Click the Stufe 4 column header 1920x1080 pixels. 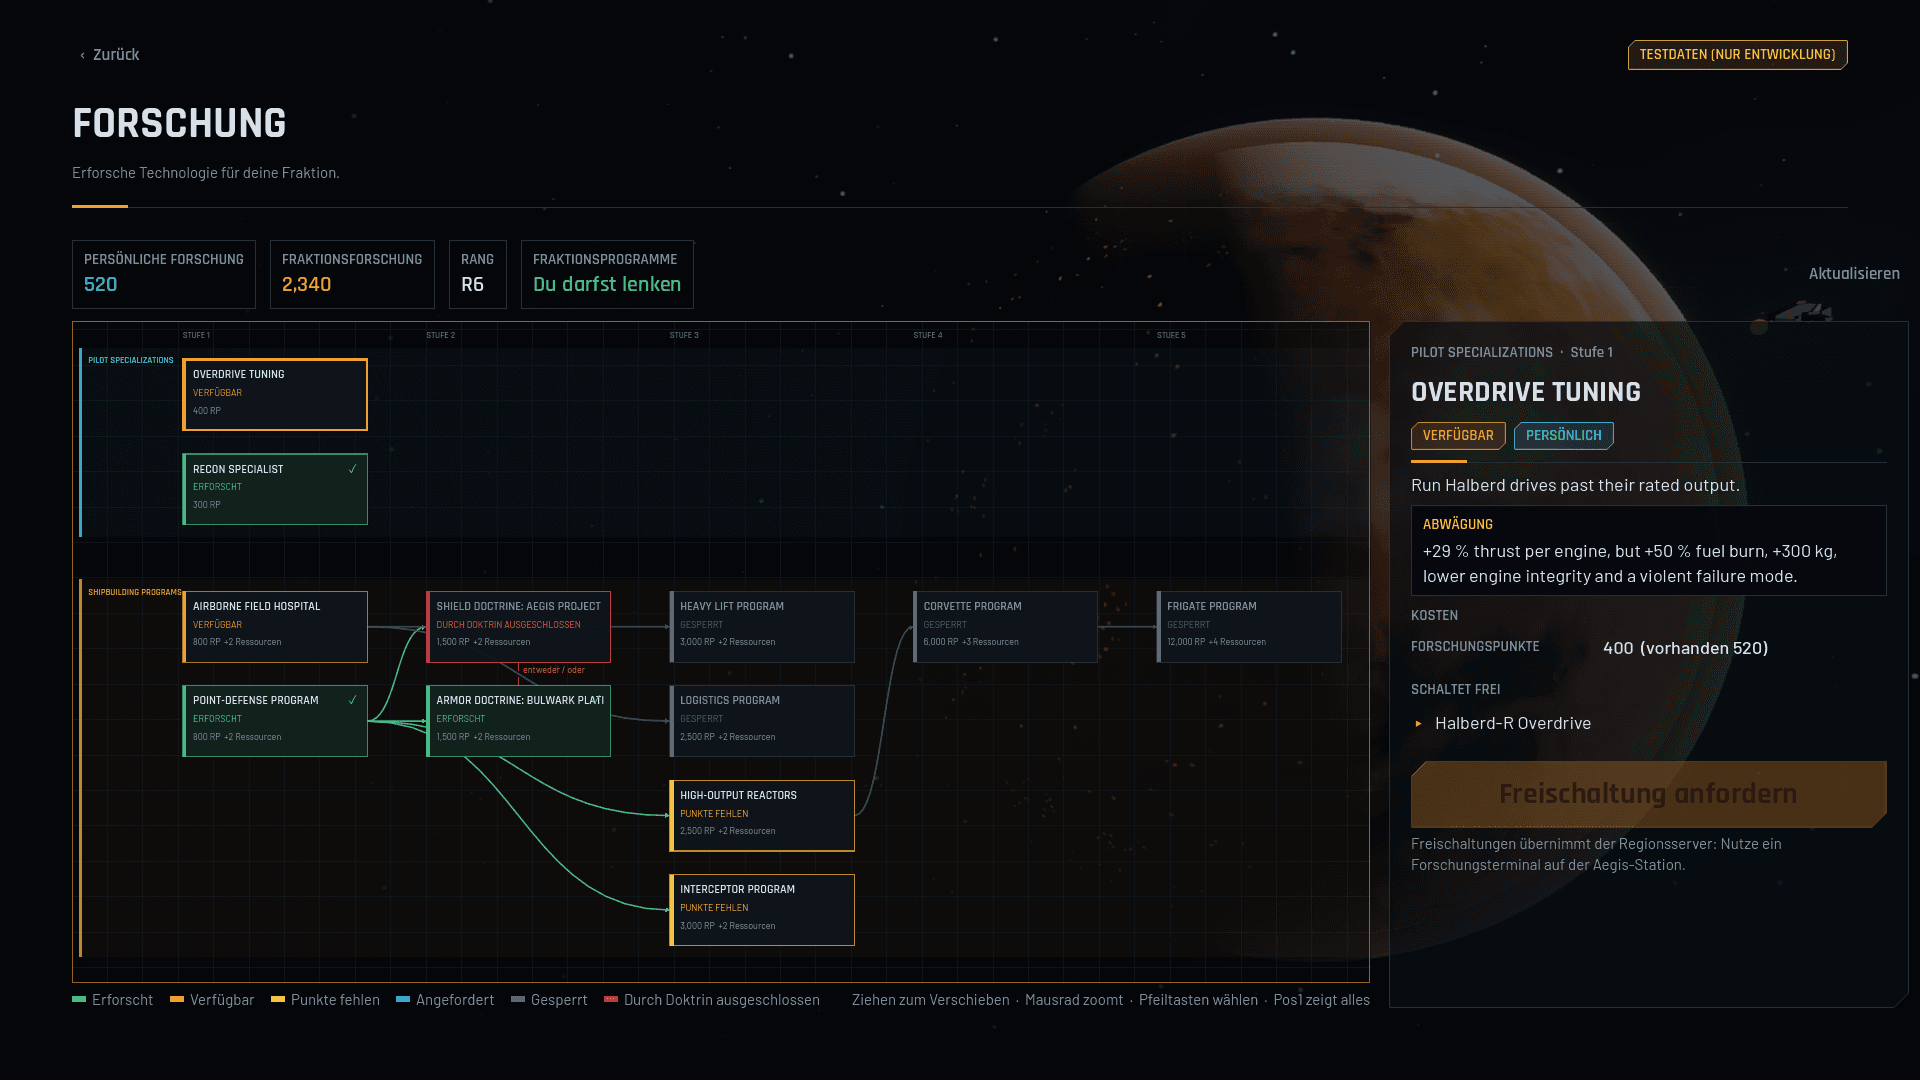tap(927, 335)
